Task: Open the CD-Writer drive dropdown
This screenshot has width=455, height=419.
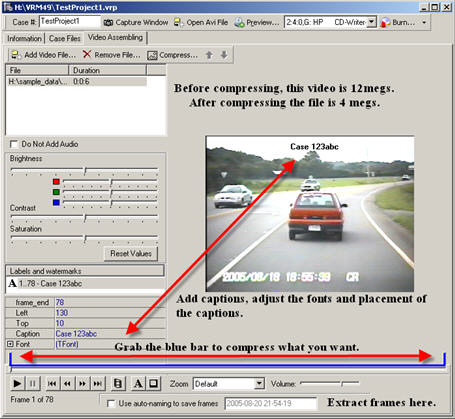Action: point(372,22)
